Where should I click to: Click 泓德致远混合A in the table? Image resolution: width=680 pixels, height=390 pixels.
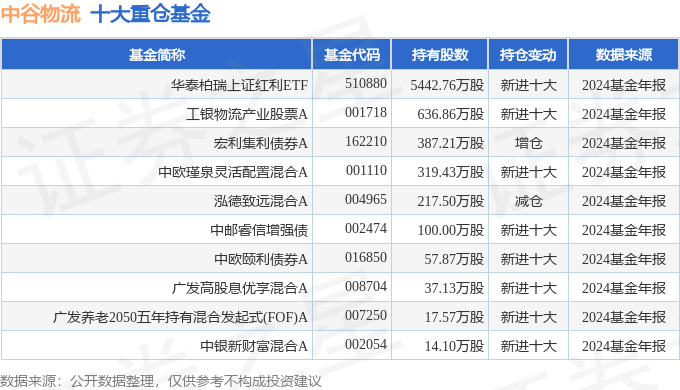pyautogui.click(x=261, y=201)
